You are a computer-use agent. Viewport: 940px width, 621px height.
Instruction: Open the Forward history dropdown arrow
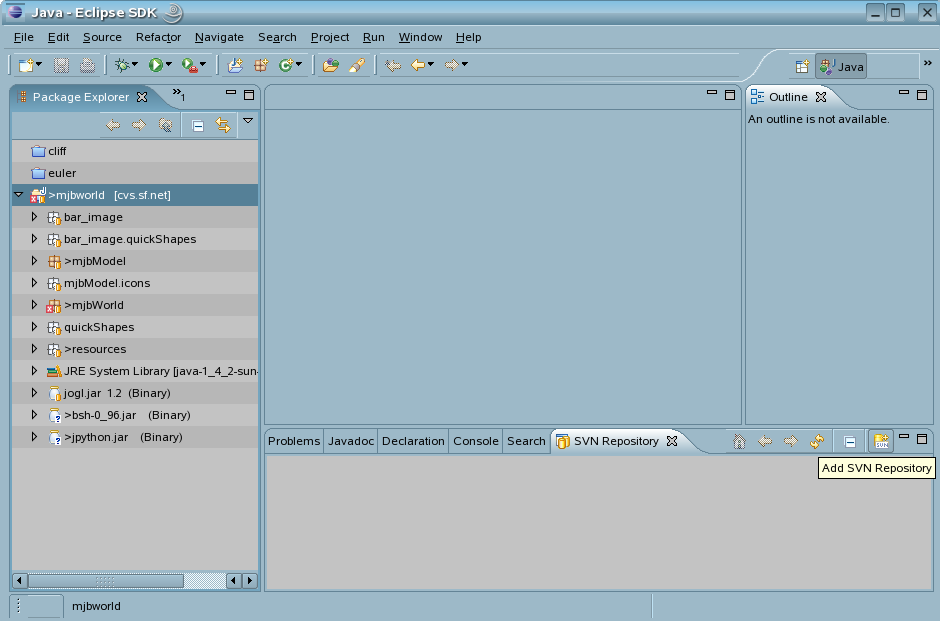click(x=465, y=64)
